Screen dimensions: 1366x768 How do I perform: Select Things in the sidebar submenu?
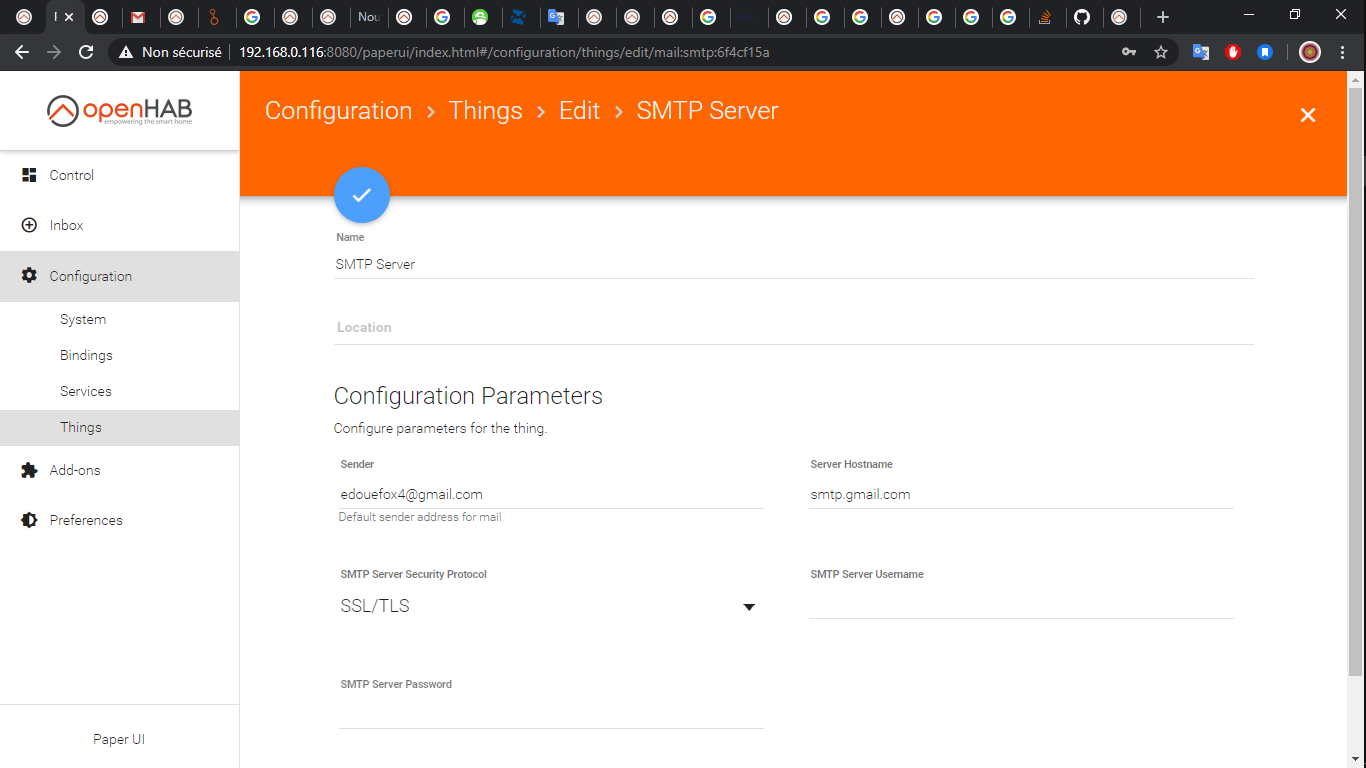[120, 427]
